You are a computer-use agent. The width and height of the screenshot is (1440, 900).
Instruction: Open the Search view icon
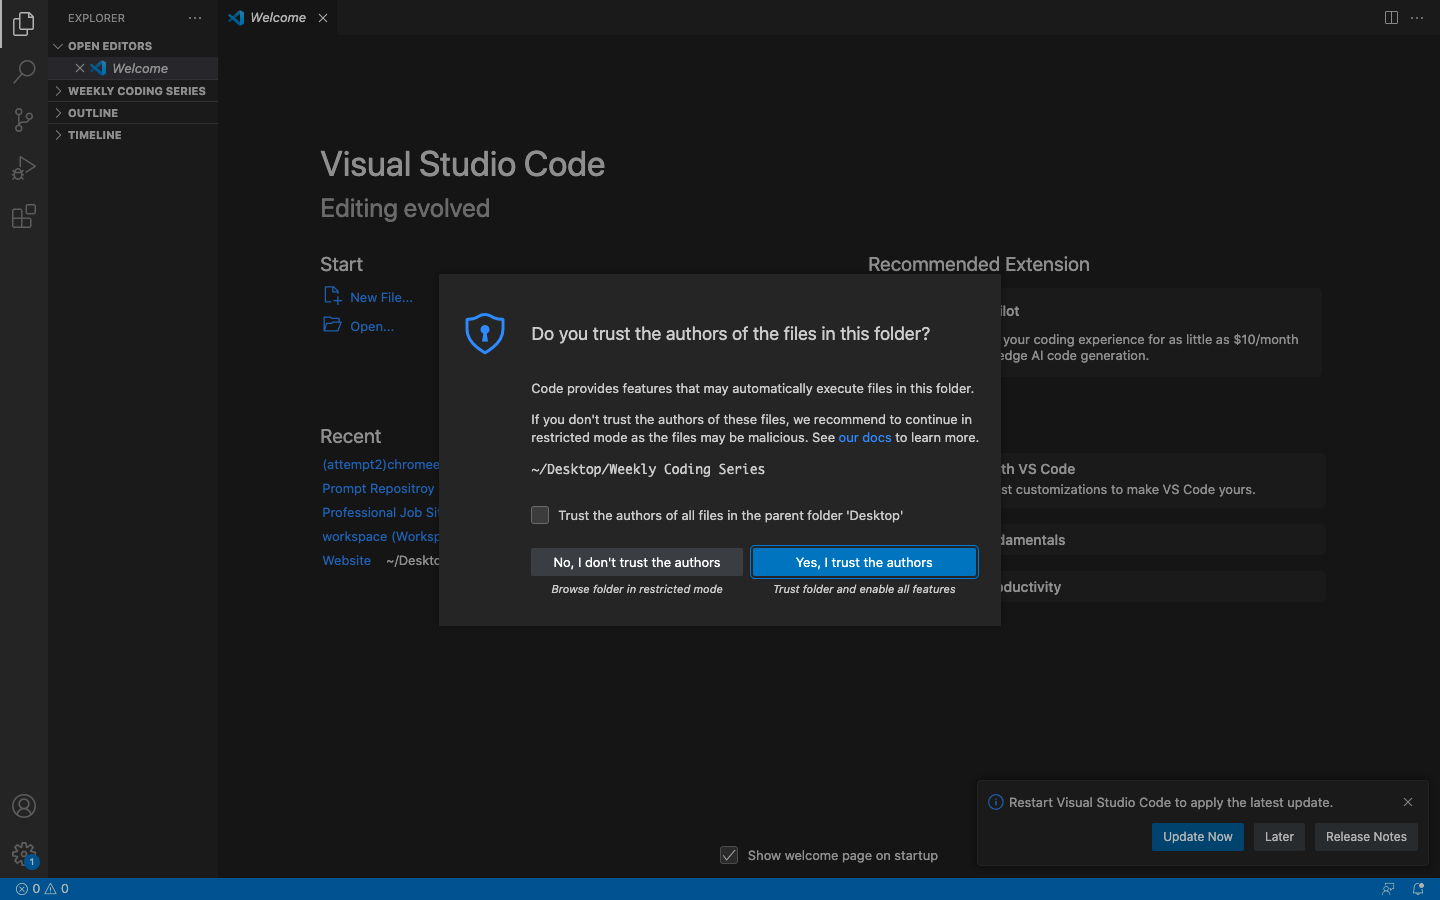click(x=24, y=72)
